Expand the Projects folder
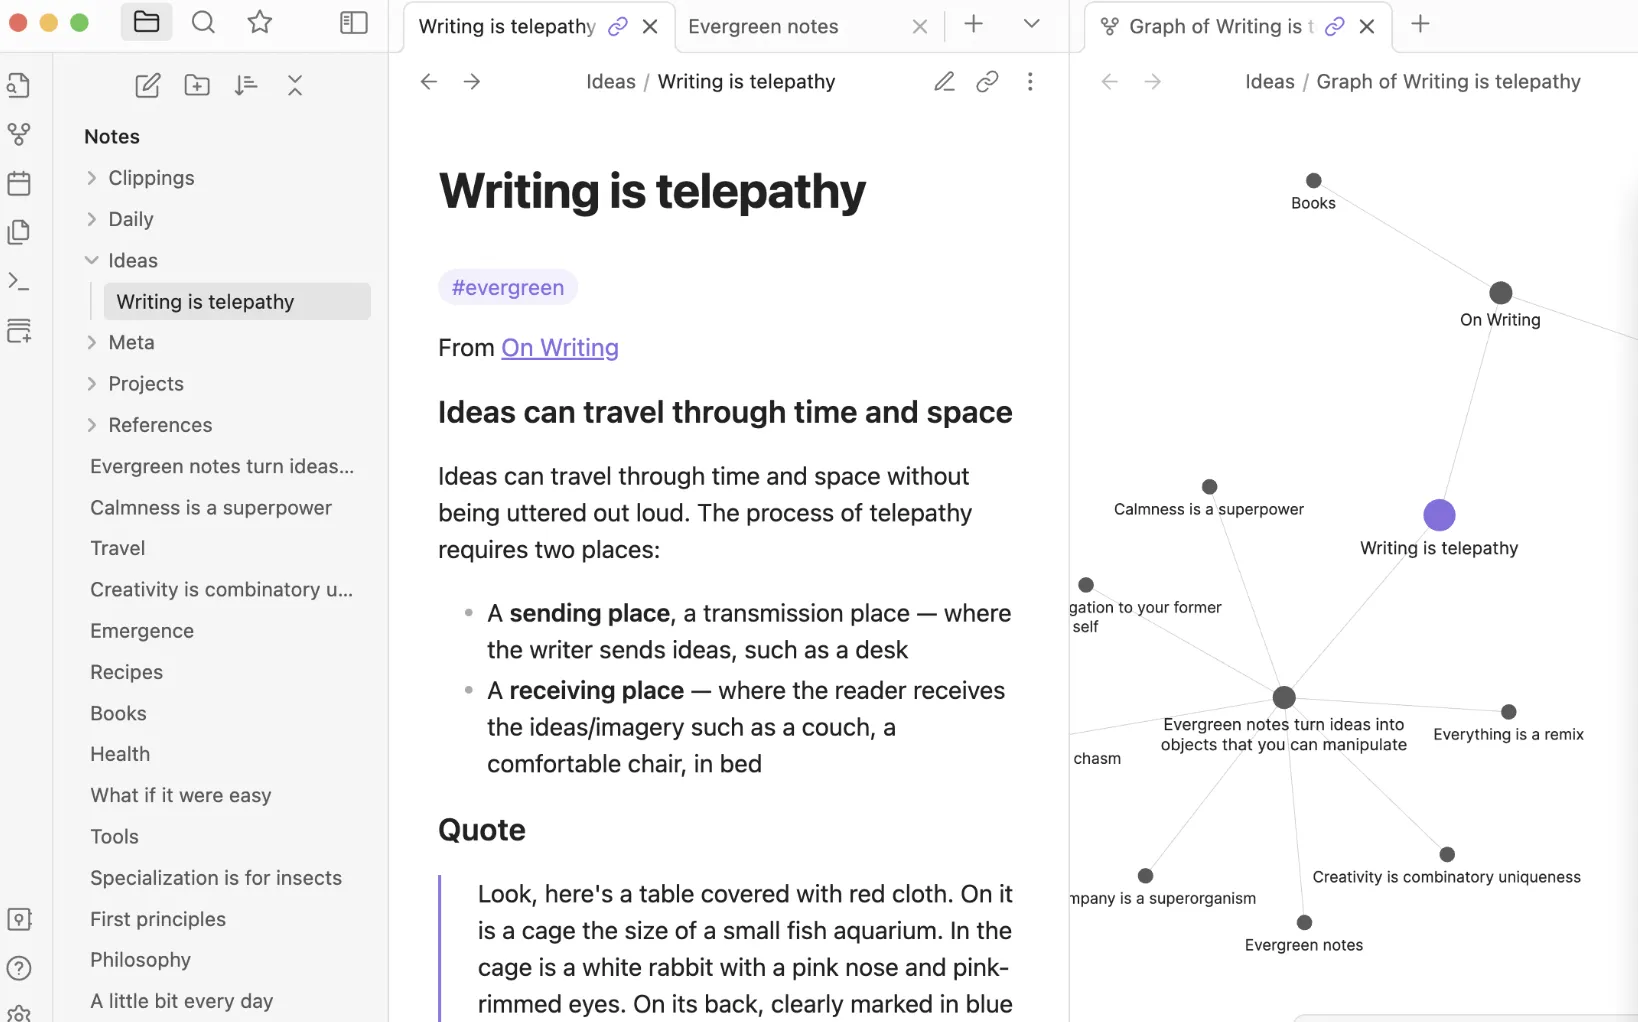This screenshot has height=1022, width=1638. pyautogui.click(x=92, y=383)
